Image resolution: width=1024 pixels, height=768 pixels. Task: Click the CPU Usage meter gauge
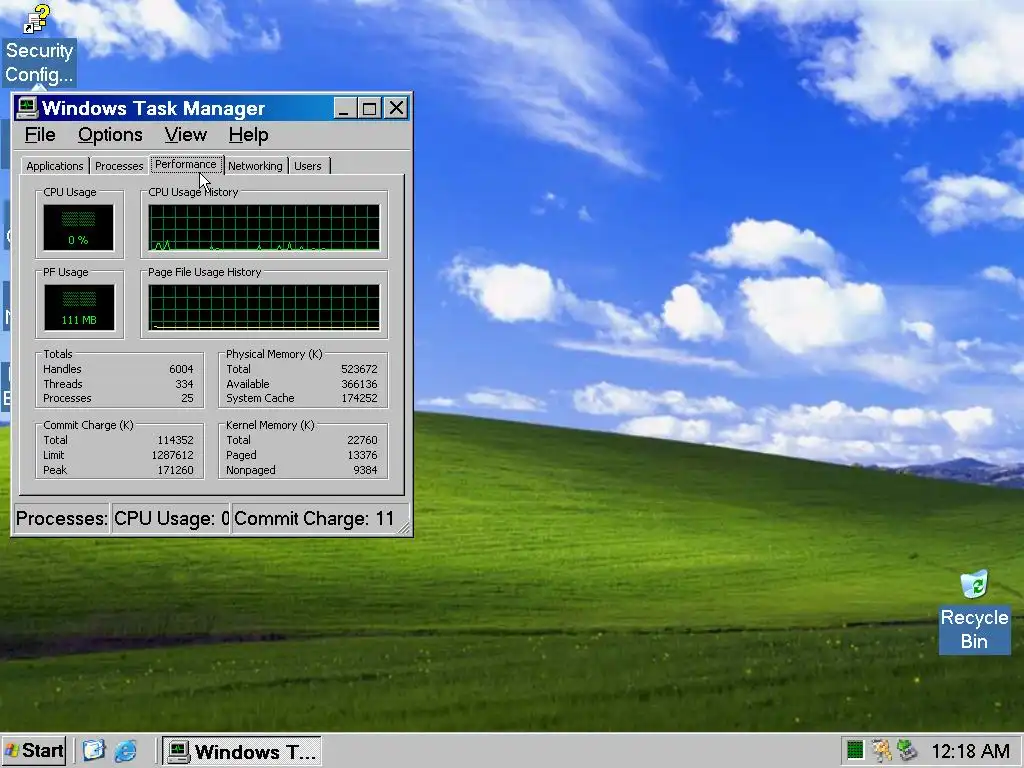coord(78,227)
